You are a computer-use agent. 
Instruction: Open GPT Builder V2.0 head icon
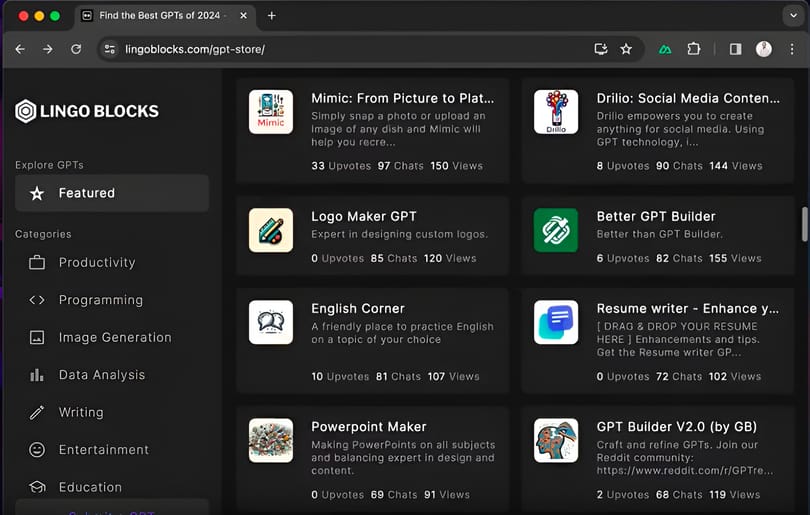pos(556,440)
